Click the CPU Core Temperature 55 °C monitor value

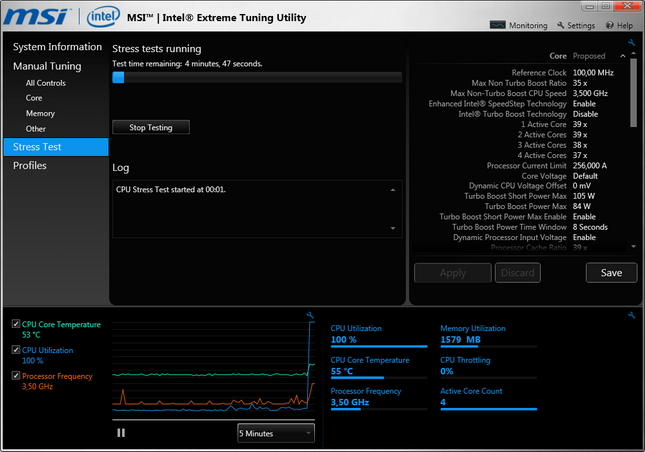tap(341, 371)
